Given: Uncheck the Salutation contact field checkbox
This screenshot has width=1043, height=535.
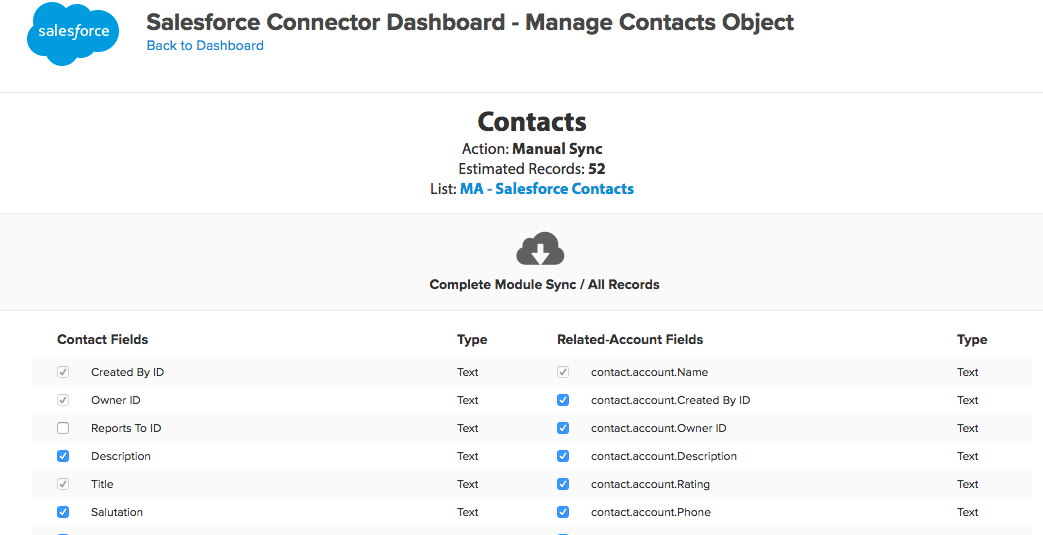Looking at the screenshot, I should point(63,512).
